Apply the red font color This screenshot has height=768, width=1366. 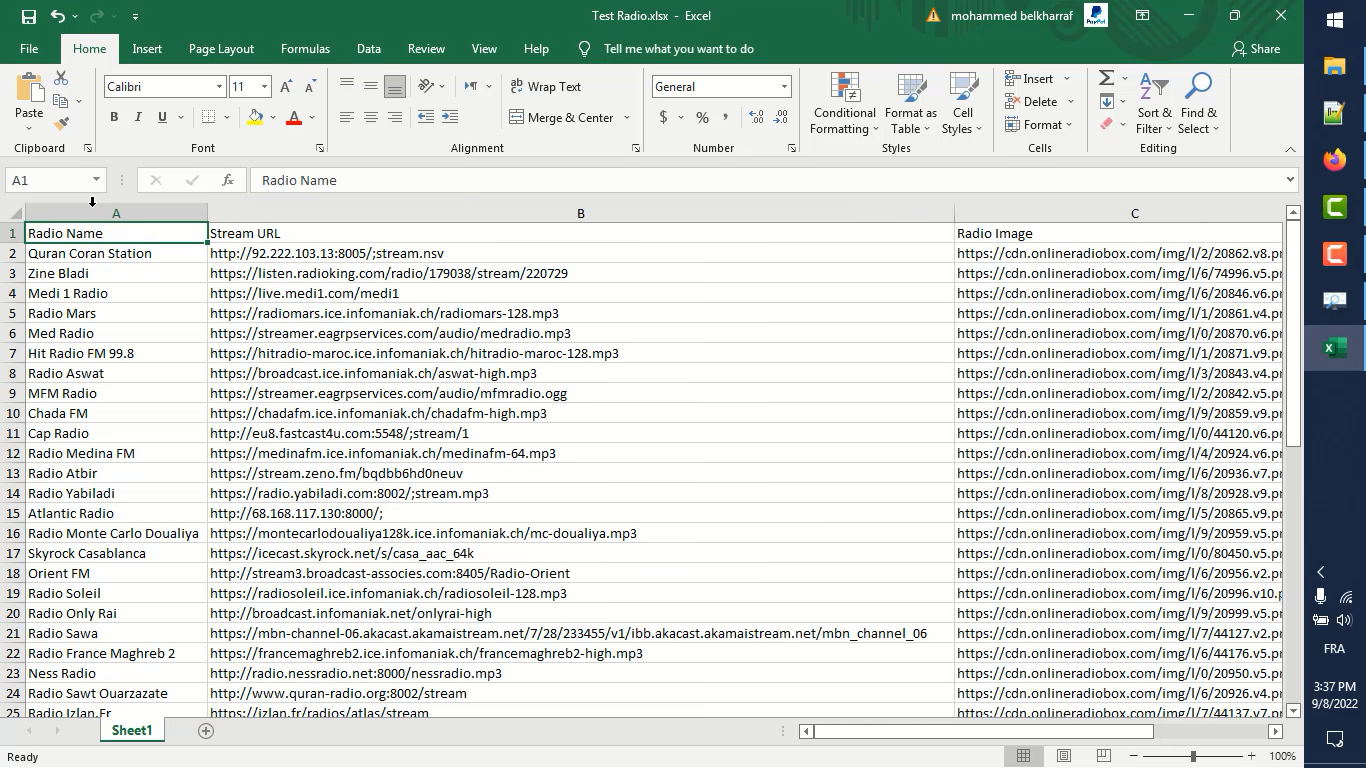tap(294, 117)
